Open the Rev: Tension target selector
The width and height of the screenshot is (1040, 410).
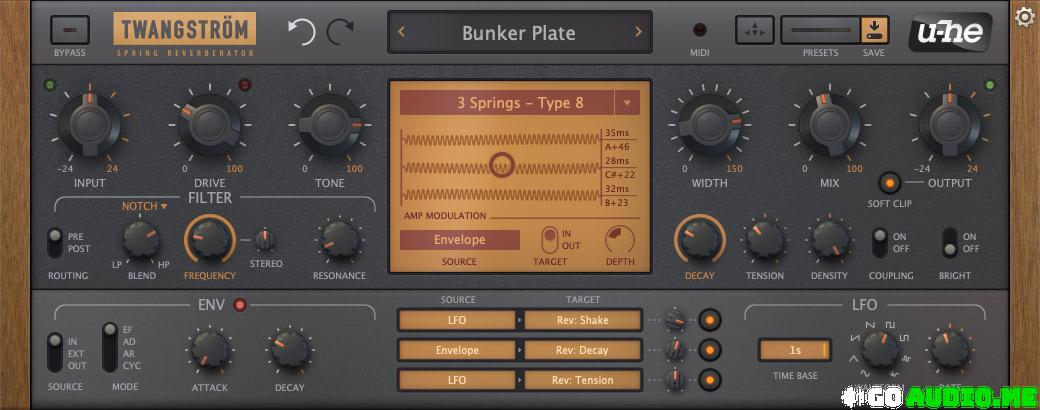583,380
